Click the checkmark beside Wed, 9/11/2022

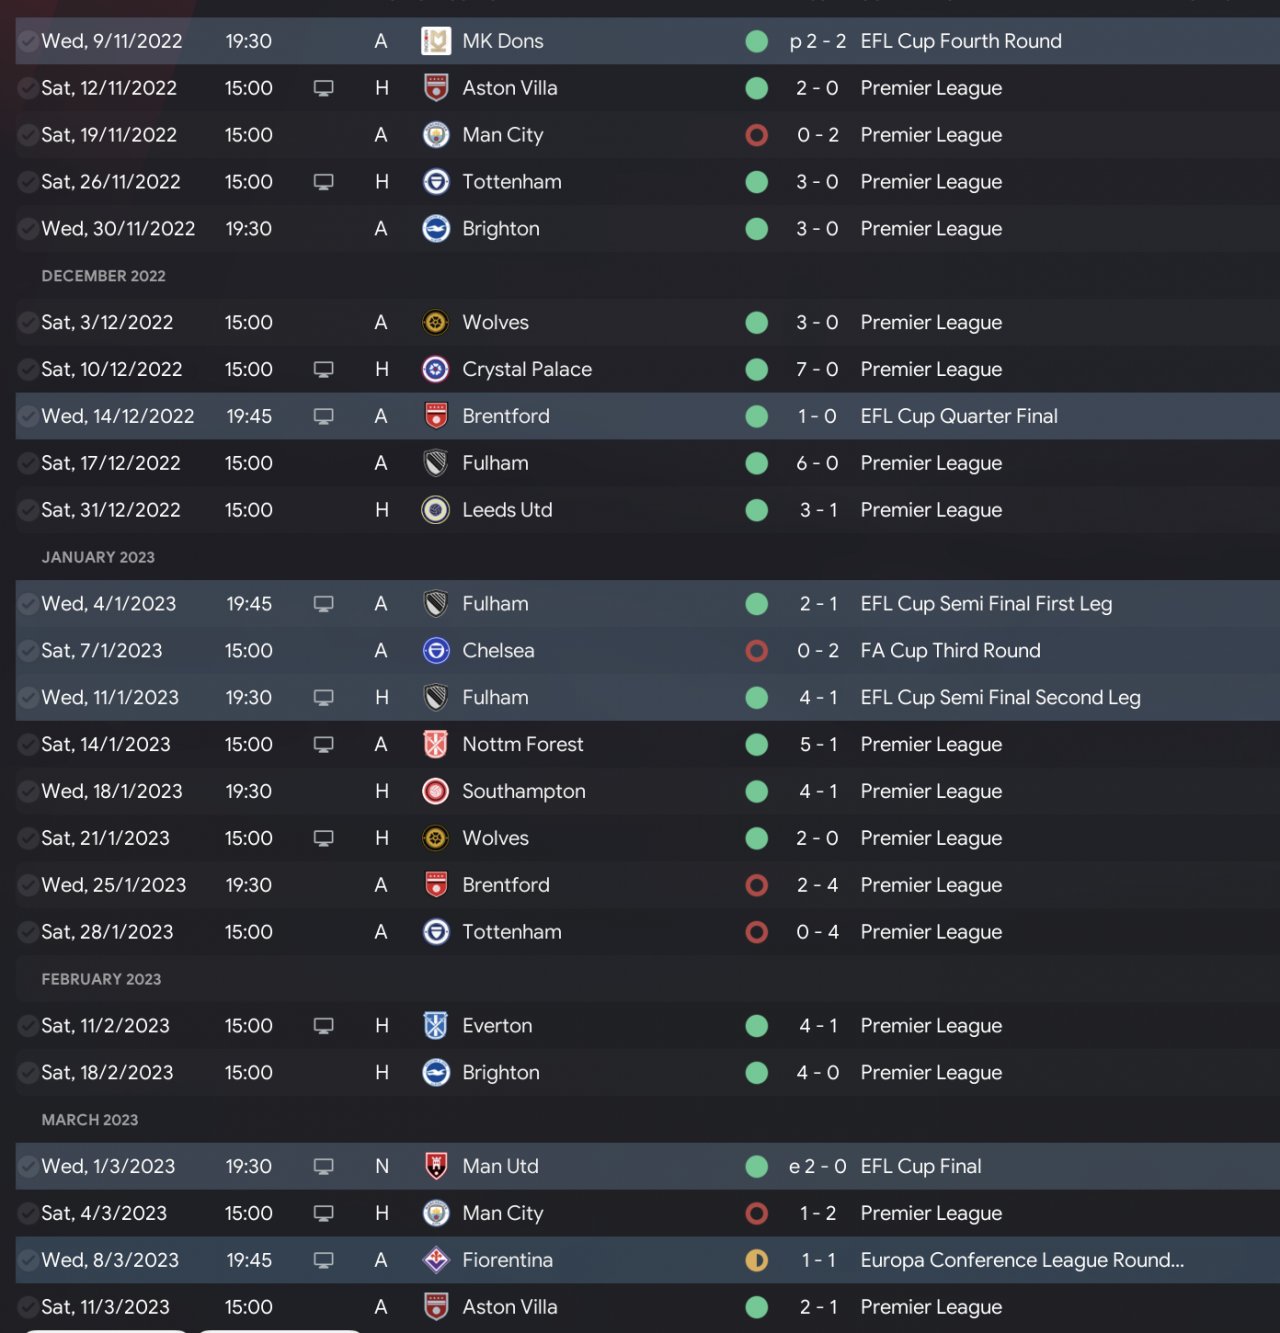tap(28, 41)
